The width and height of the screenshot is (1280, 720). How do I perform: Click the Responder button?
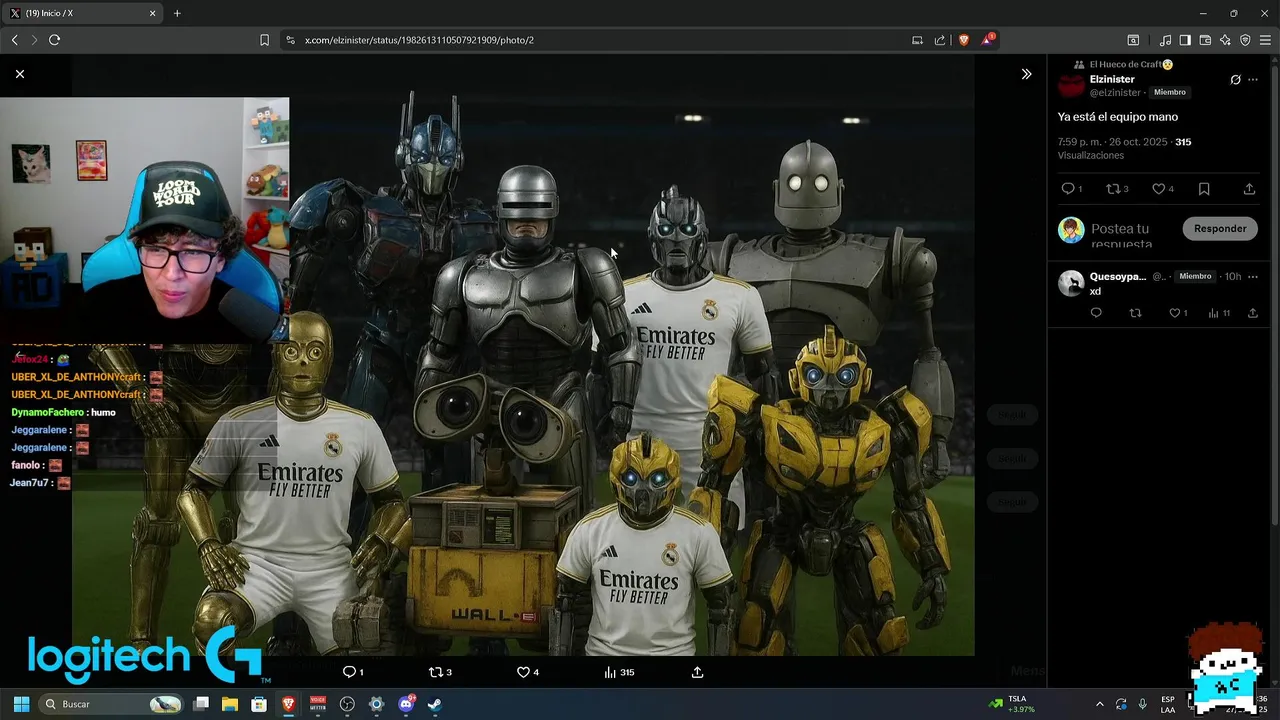pyautogui.click(x=1220, y=229)
